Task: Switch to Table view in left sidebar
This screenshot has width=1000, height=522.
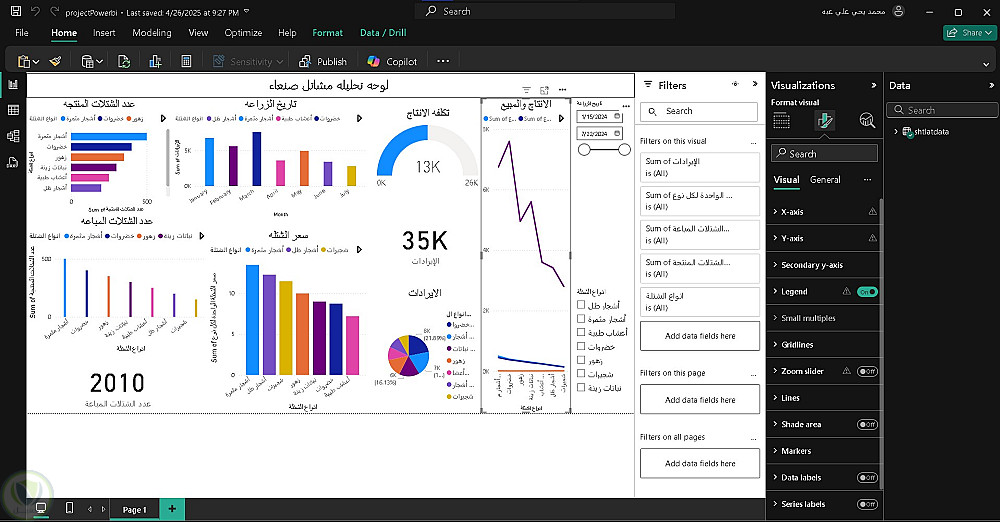Action: pos(13,110)
